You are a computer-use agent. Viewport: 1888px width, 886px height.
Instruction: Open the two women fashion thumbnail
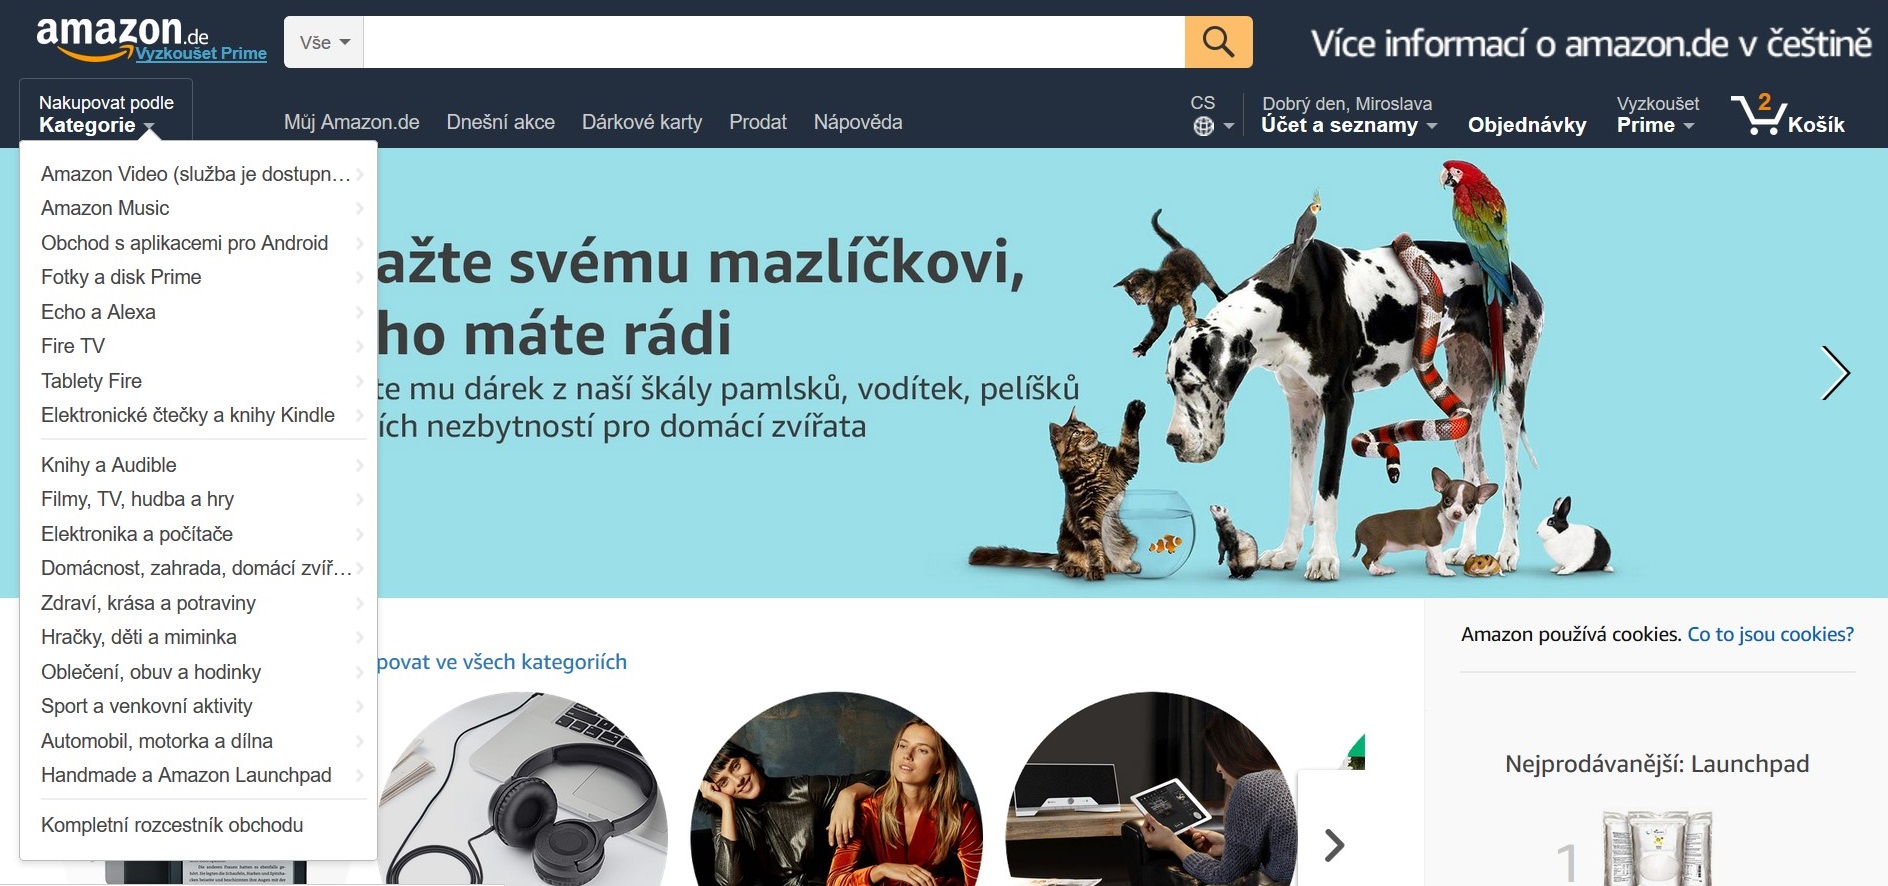[836, 789]
